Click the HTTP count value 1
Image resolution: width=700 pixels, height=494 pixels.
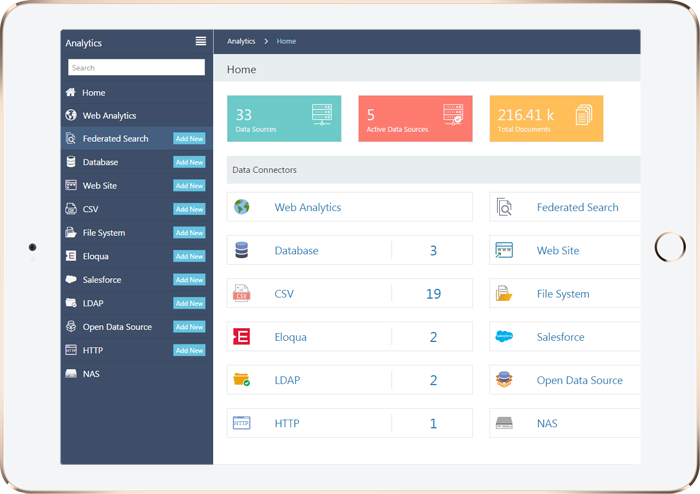(433, 423)
